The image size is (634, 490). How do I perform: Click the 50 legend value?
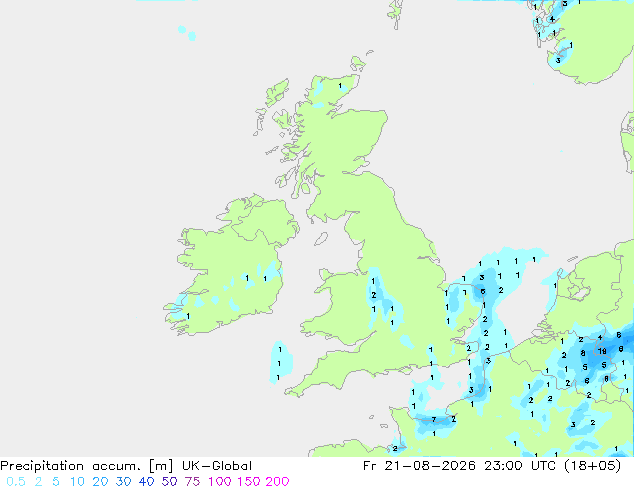click(169, 482)
